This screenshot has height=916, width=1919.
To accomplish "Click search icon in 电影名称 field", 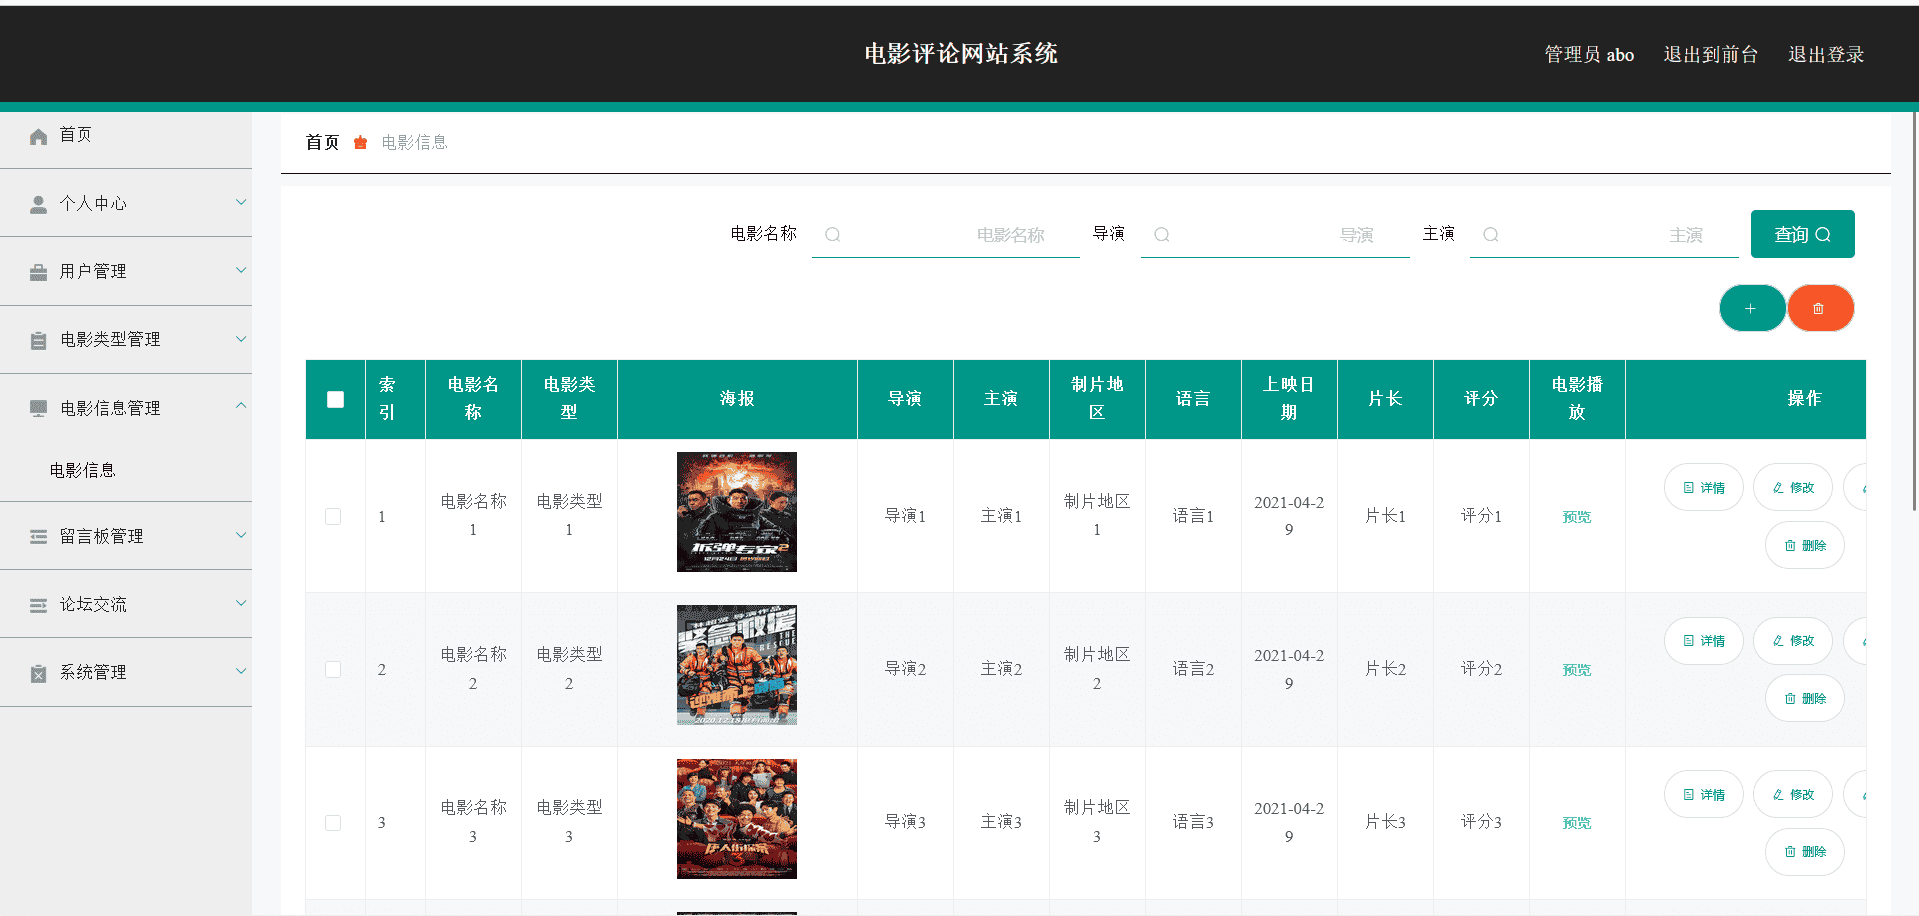I will (832, 235).
